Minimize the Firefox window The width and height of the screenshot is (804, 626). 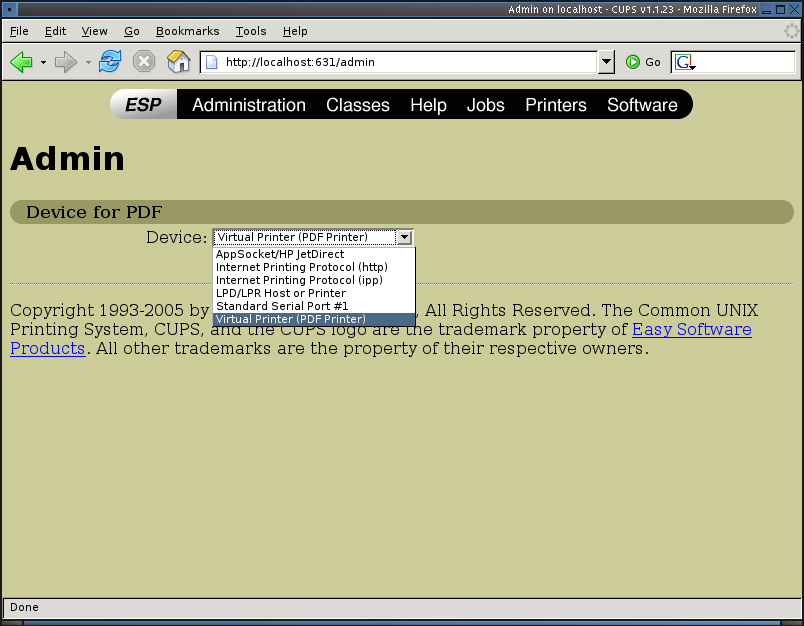(x=767, y=10)
